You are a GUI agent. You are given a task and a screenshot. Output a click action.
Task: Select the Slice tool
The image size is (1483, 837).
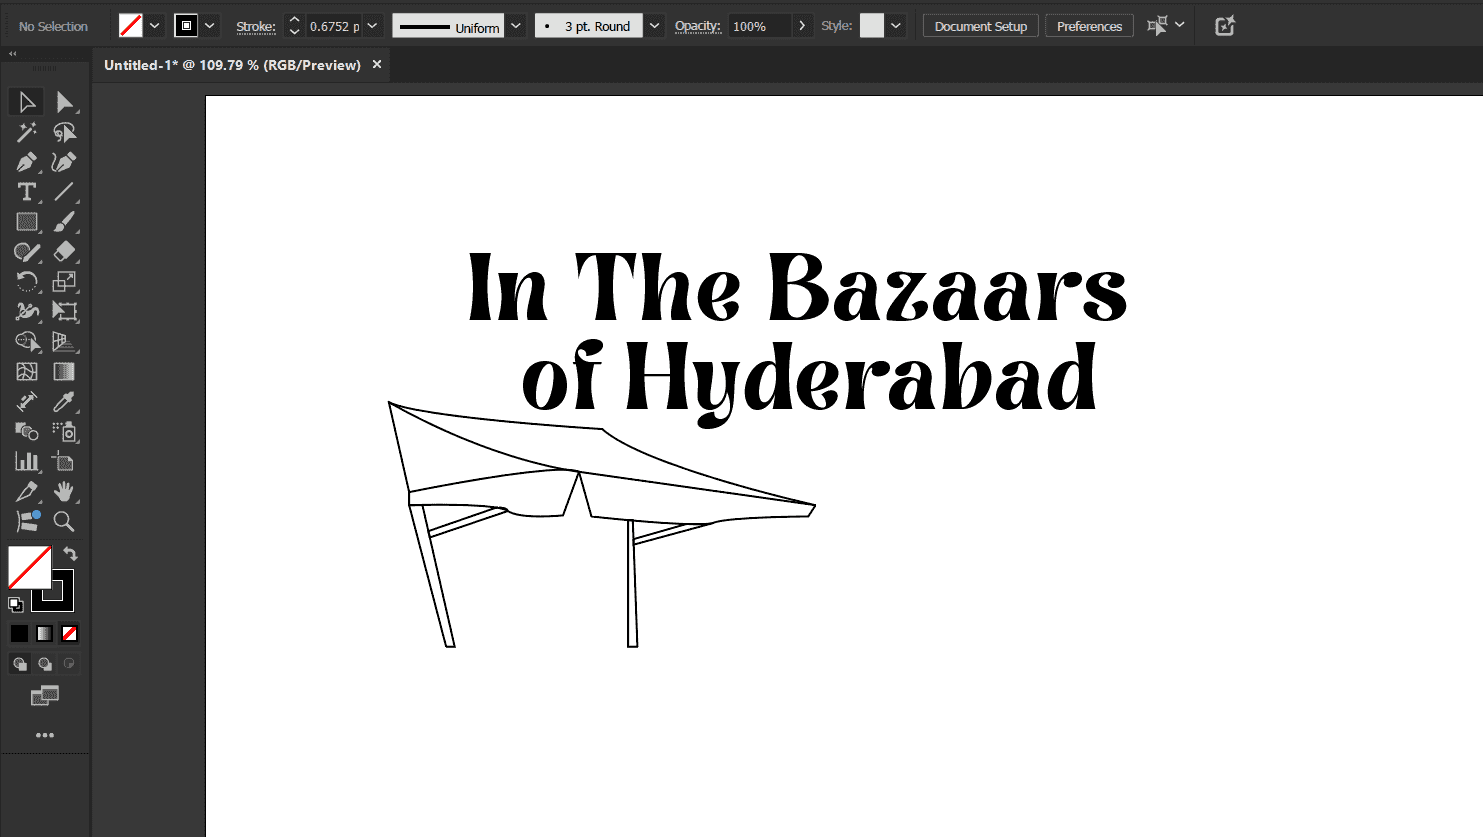[x=27, y=492]
